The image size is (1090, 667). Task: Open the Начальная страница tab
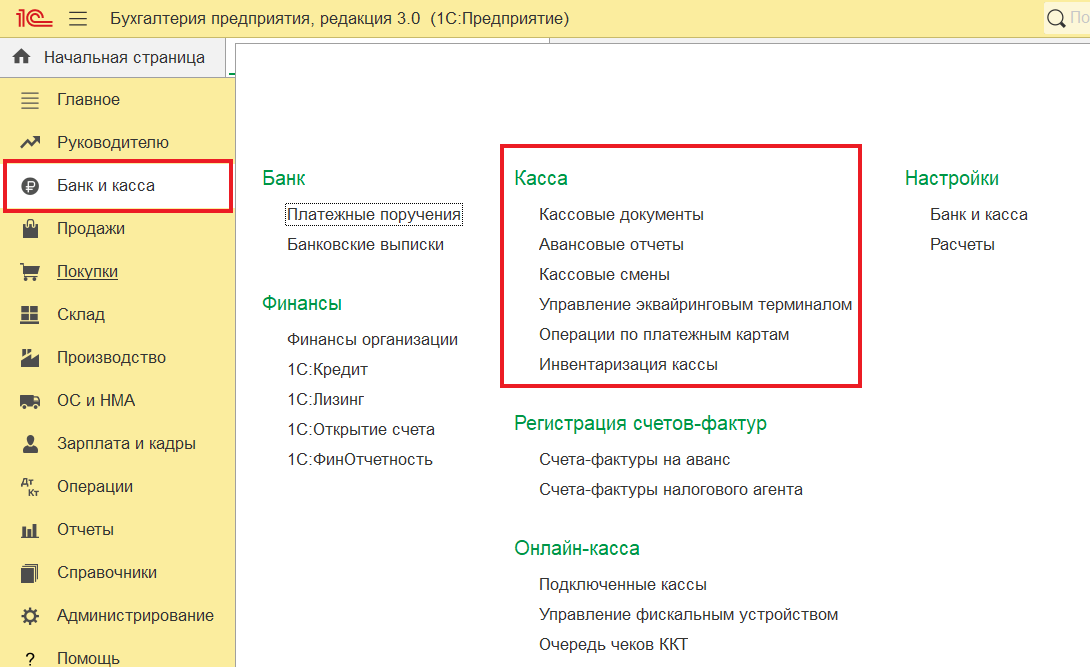(113, 57)
